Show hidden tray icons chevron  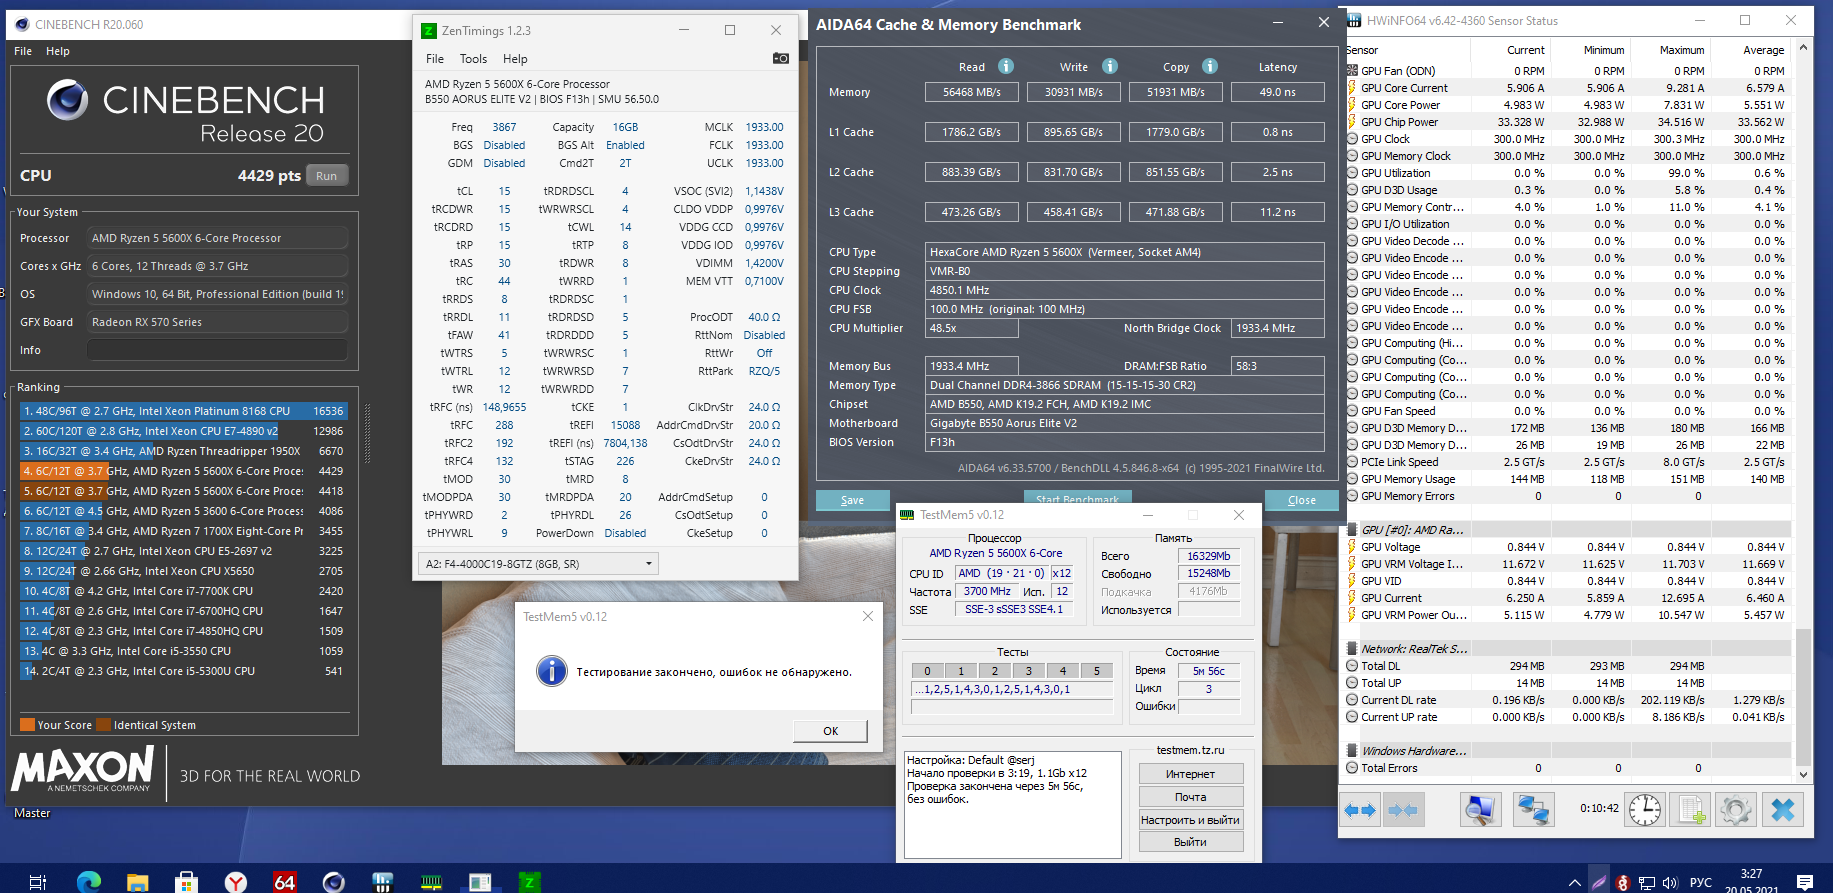click(x=1575, y=883)
